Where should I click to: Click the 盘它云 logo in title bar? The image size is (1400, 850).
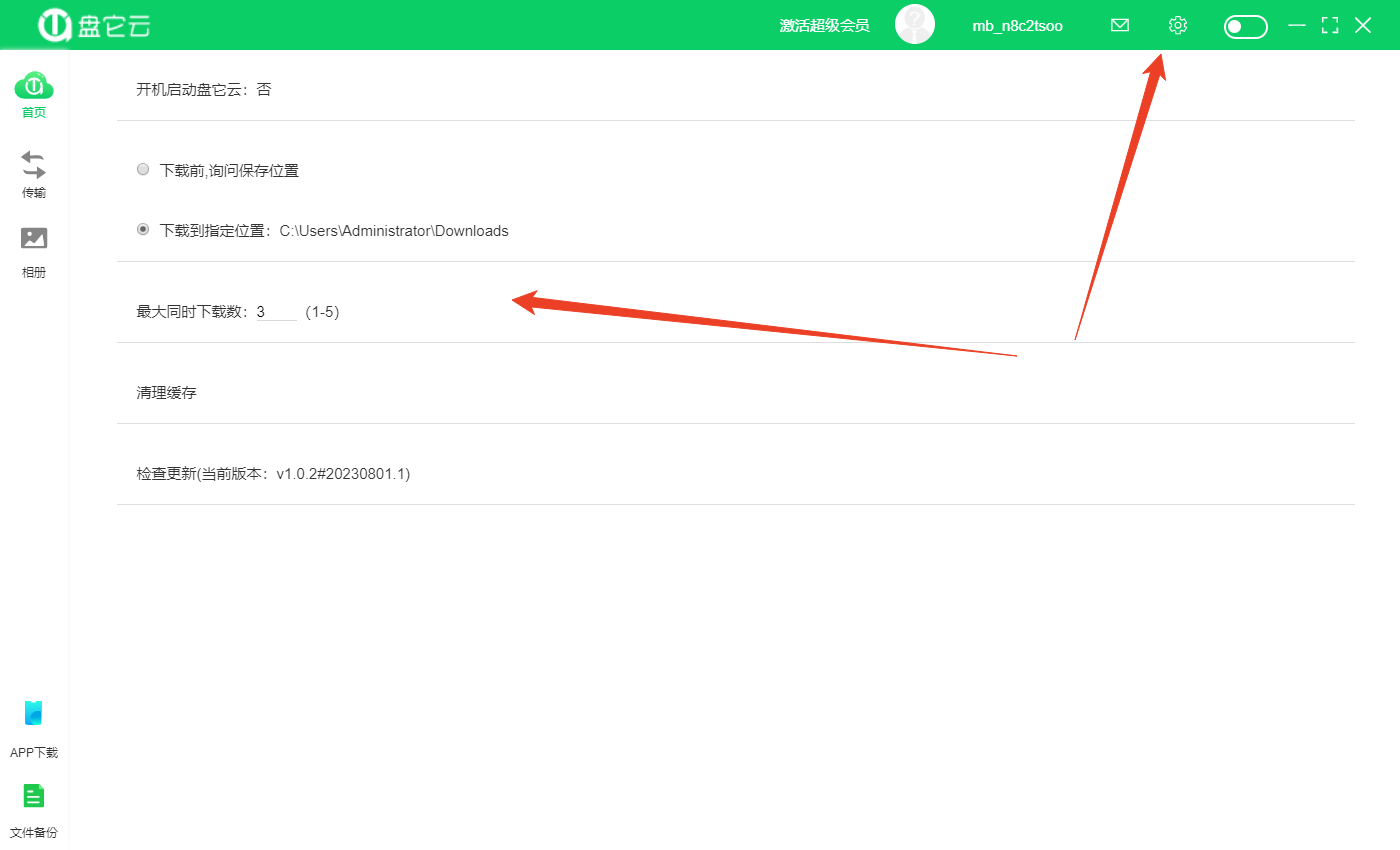coord(95,26)
